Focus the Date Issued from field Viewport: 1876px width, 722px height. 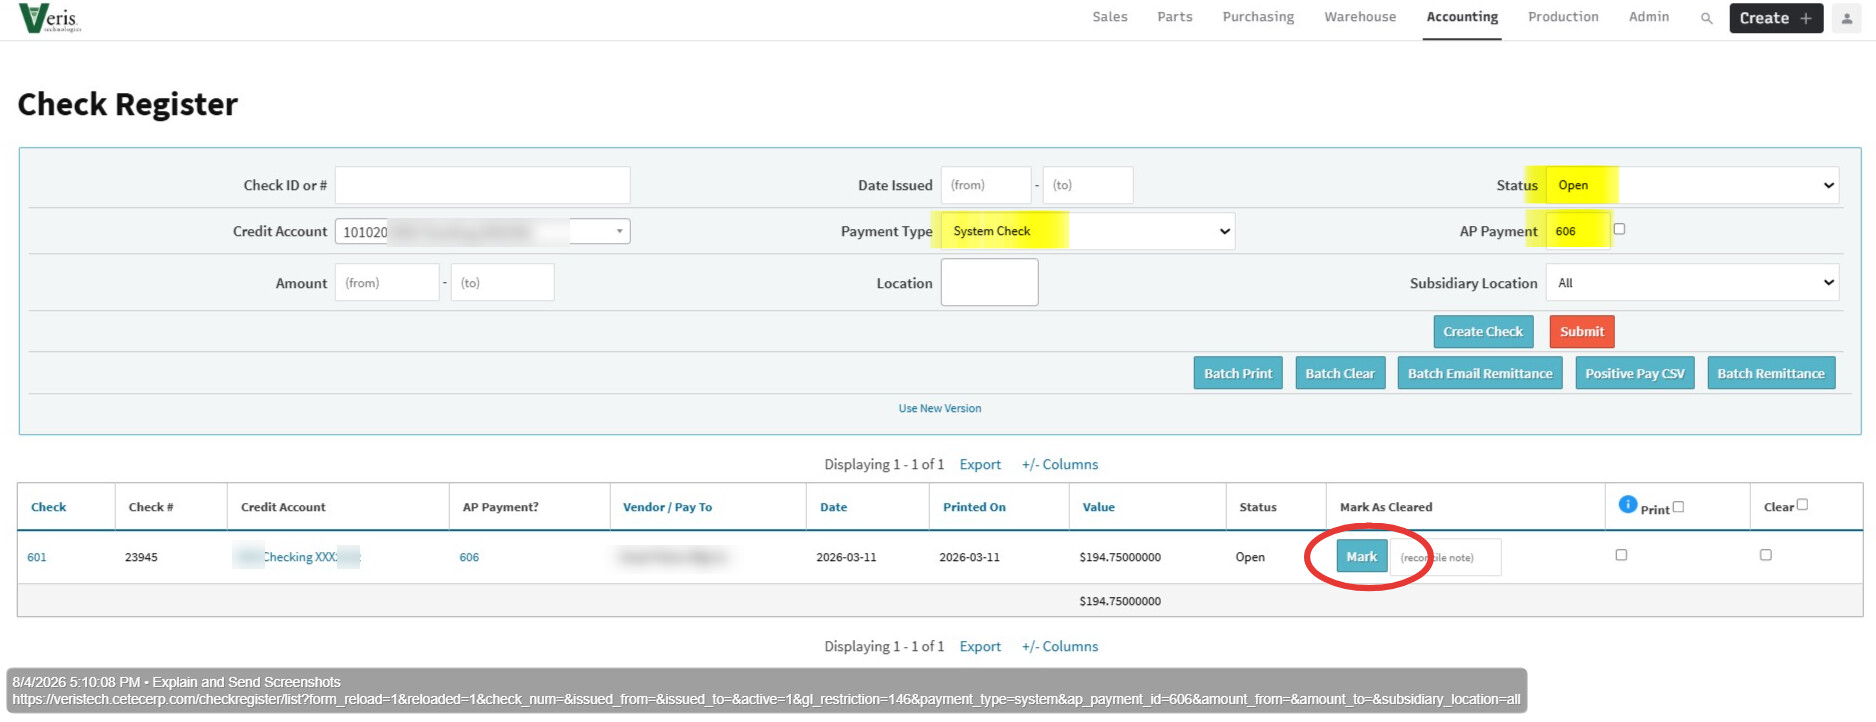tap(986, 185)
